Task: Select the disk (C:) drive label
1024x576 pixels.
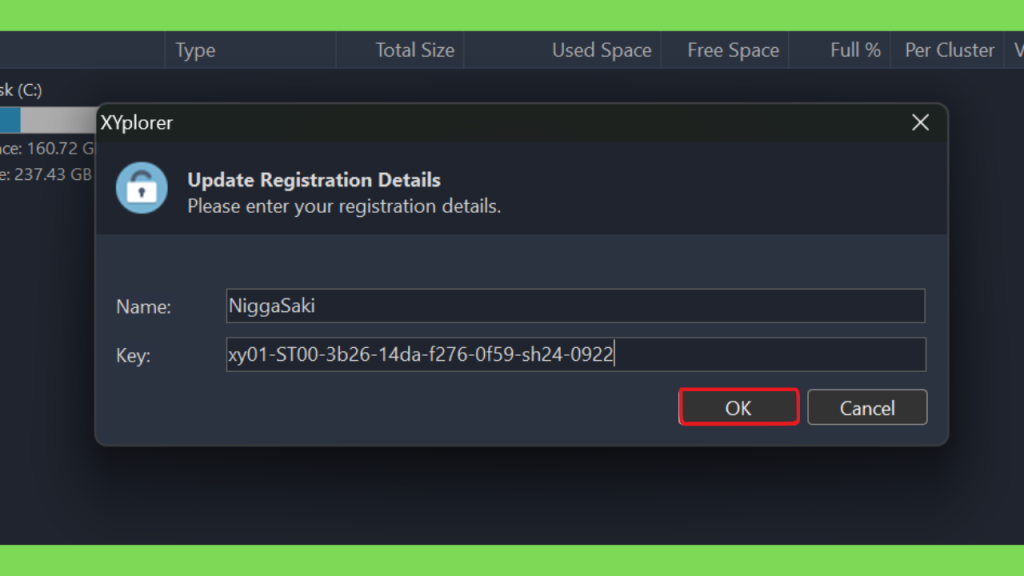Action: pyautogui.click(x=21, y=89)
